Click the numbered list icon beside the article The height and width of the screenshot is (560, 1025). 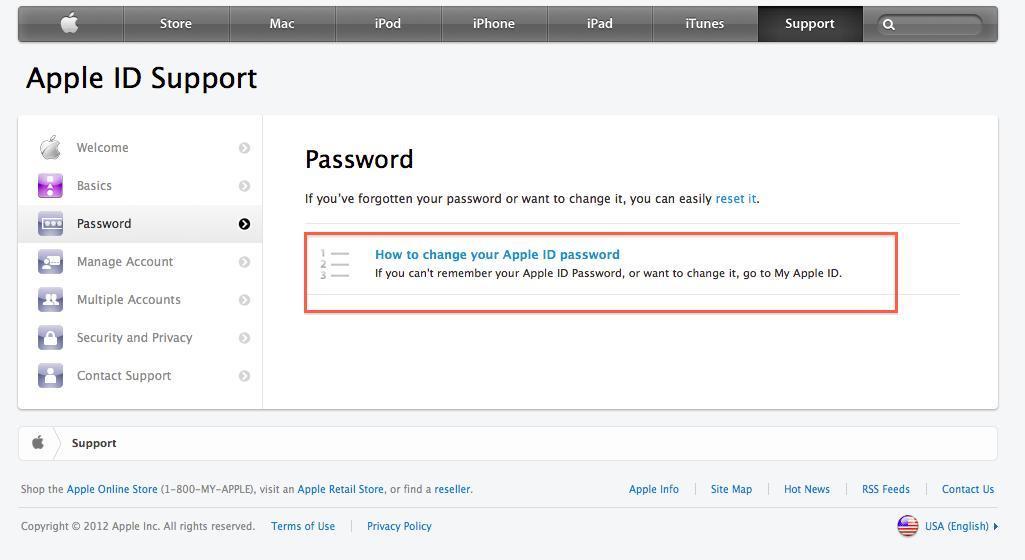click(335, 264)
